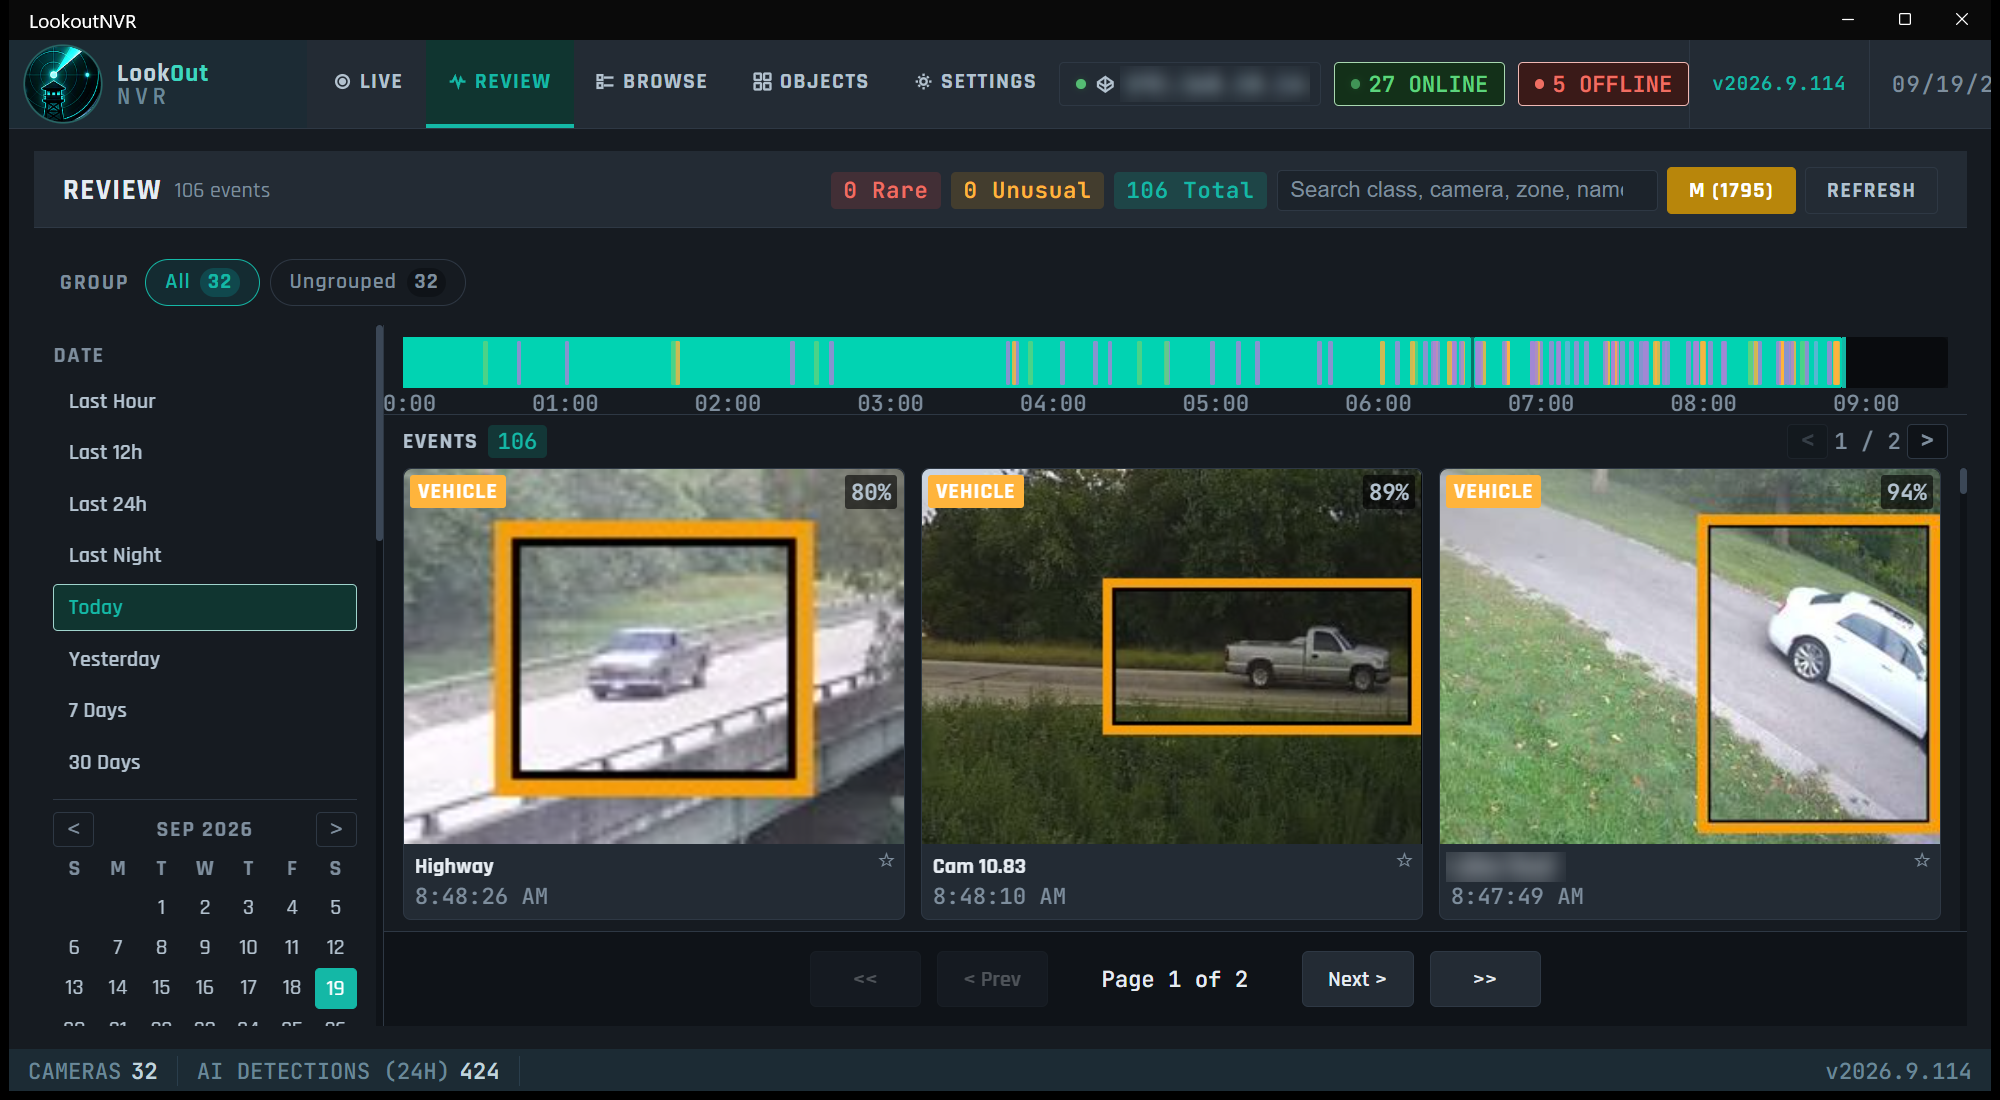Screen dimensions: 2000x1100
Task: Open the REVIEW tab
Action: (500, 82)
